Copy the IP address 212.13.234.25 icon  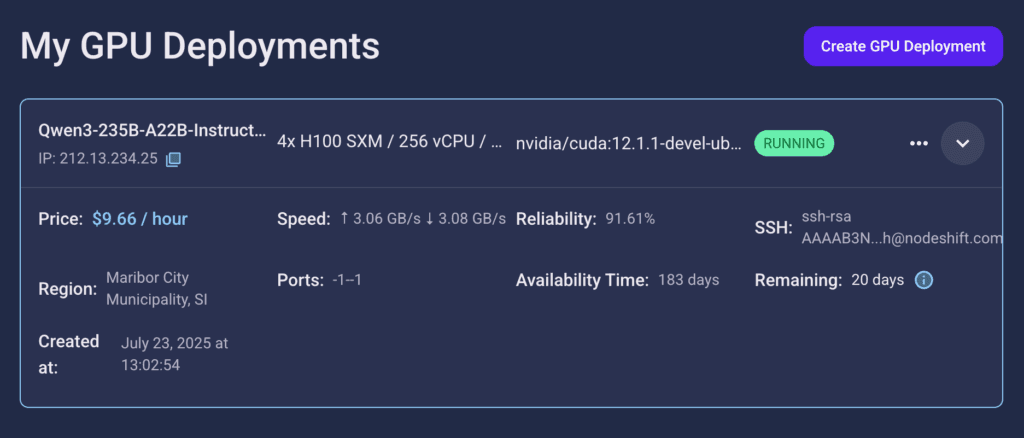(x=173, y=159)
